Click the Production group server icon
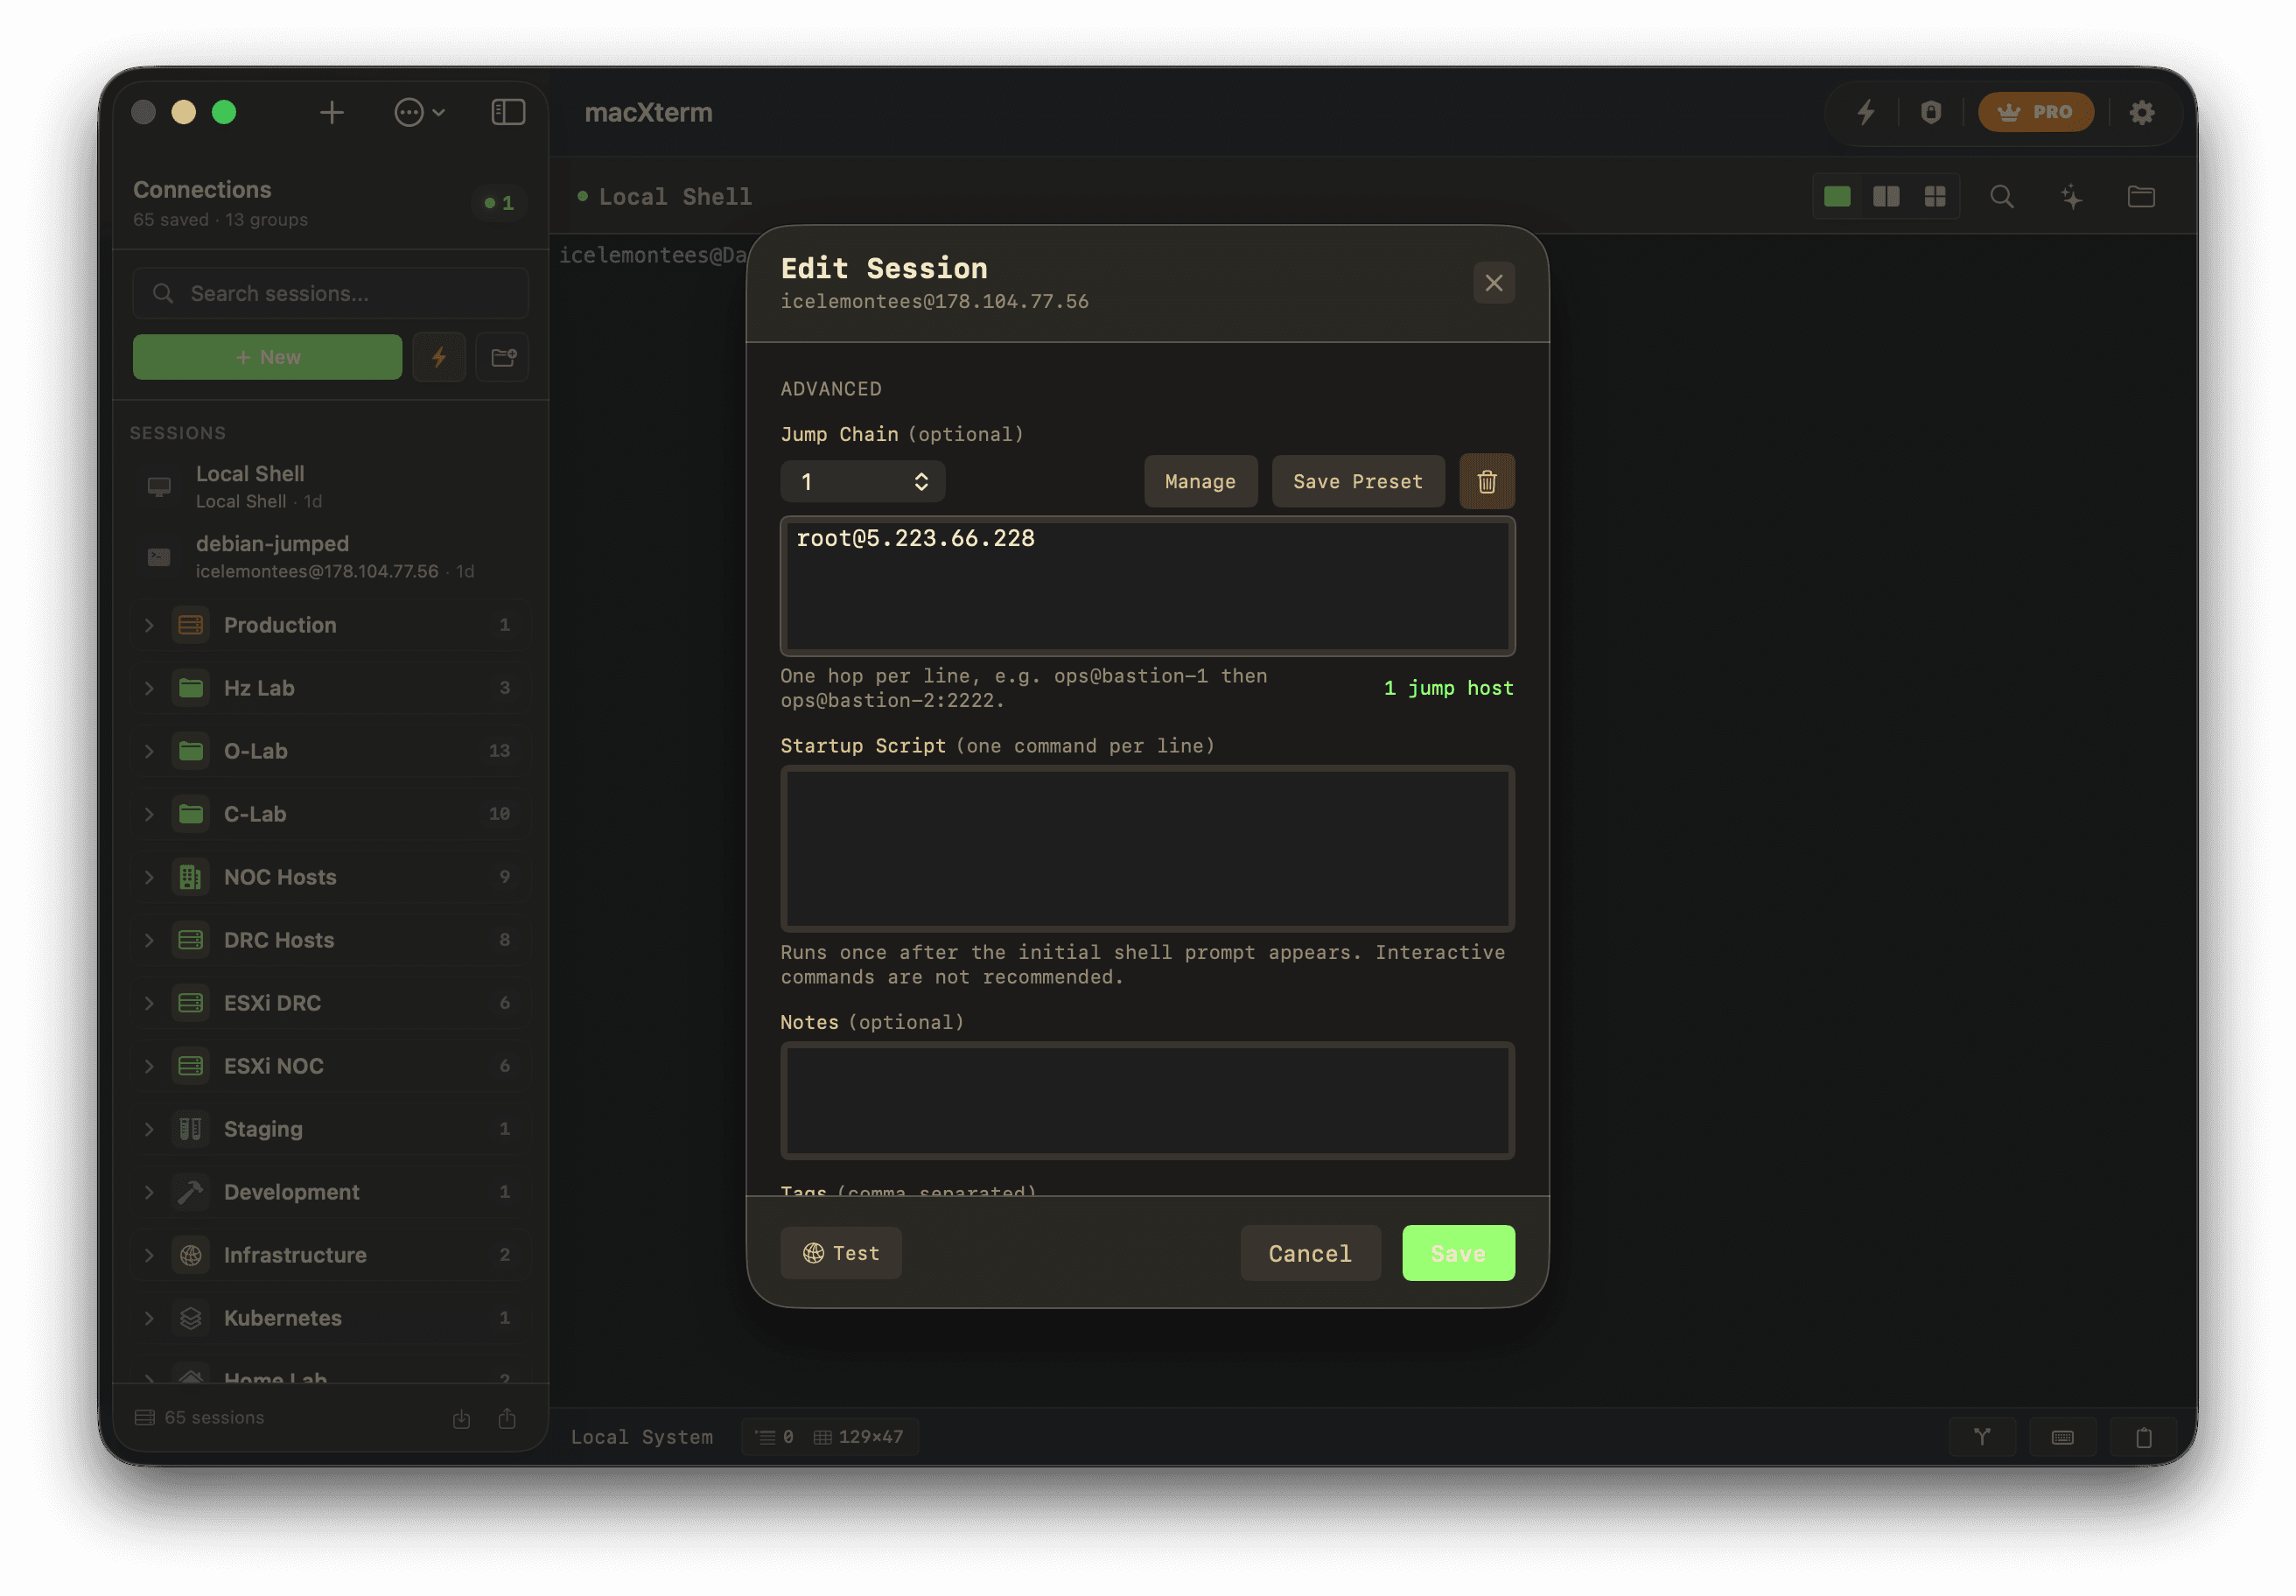The width and height of the screenshot is (2296, 1596). pyautogui.click(x=190, y=625)
